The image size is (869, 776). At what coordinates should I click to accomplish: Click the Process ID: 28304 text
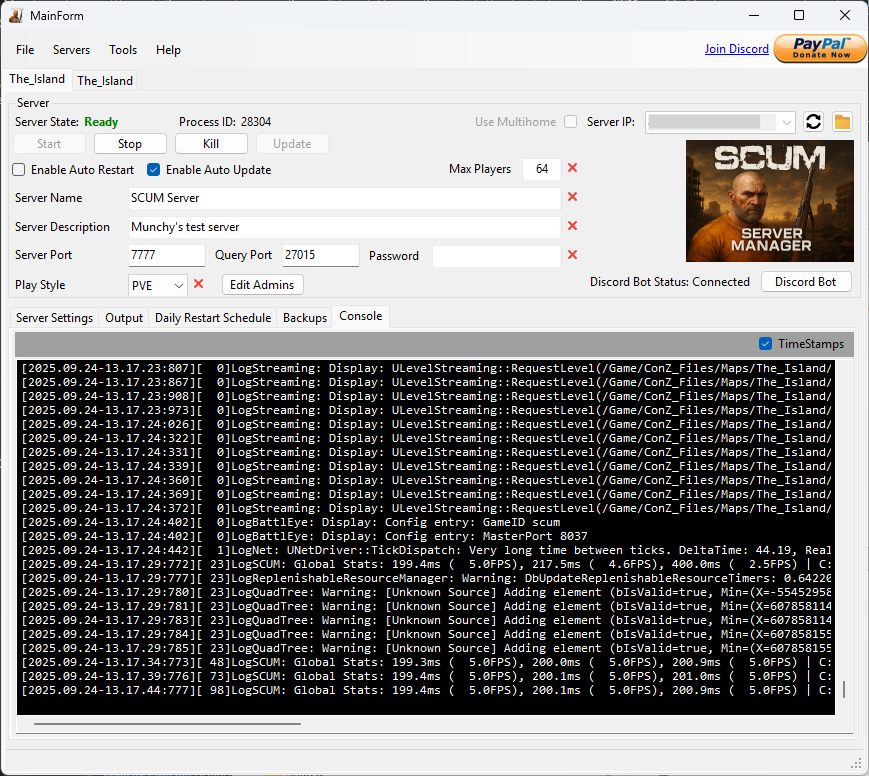pos(225,121)
